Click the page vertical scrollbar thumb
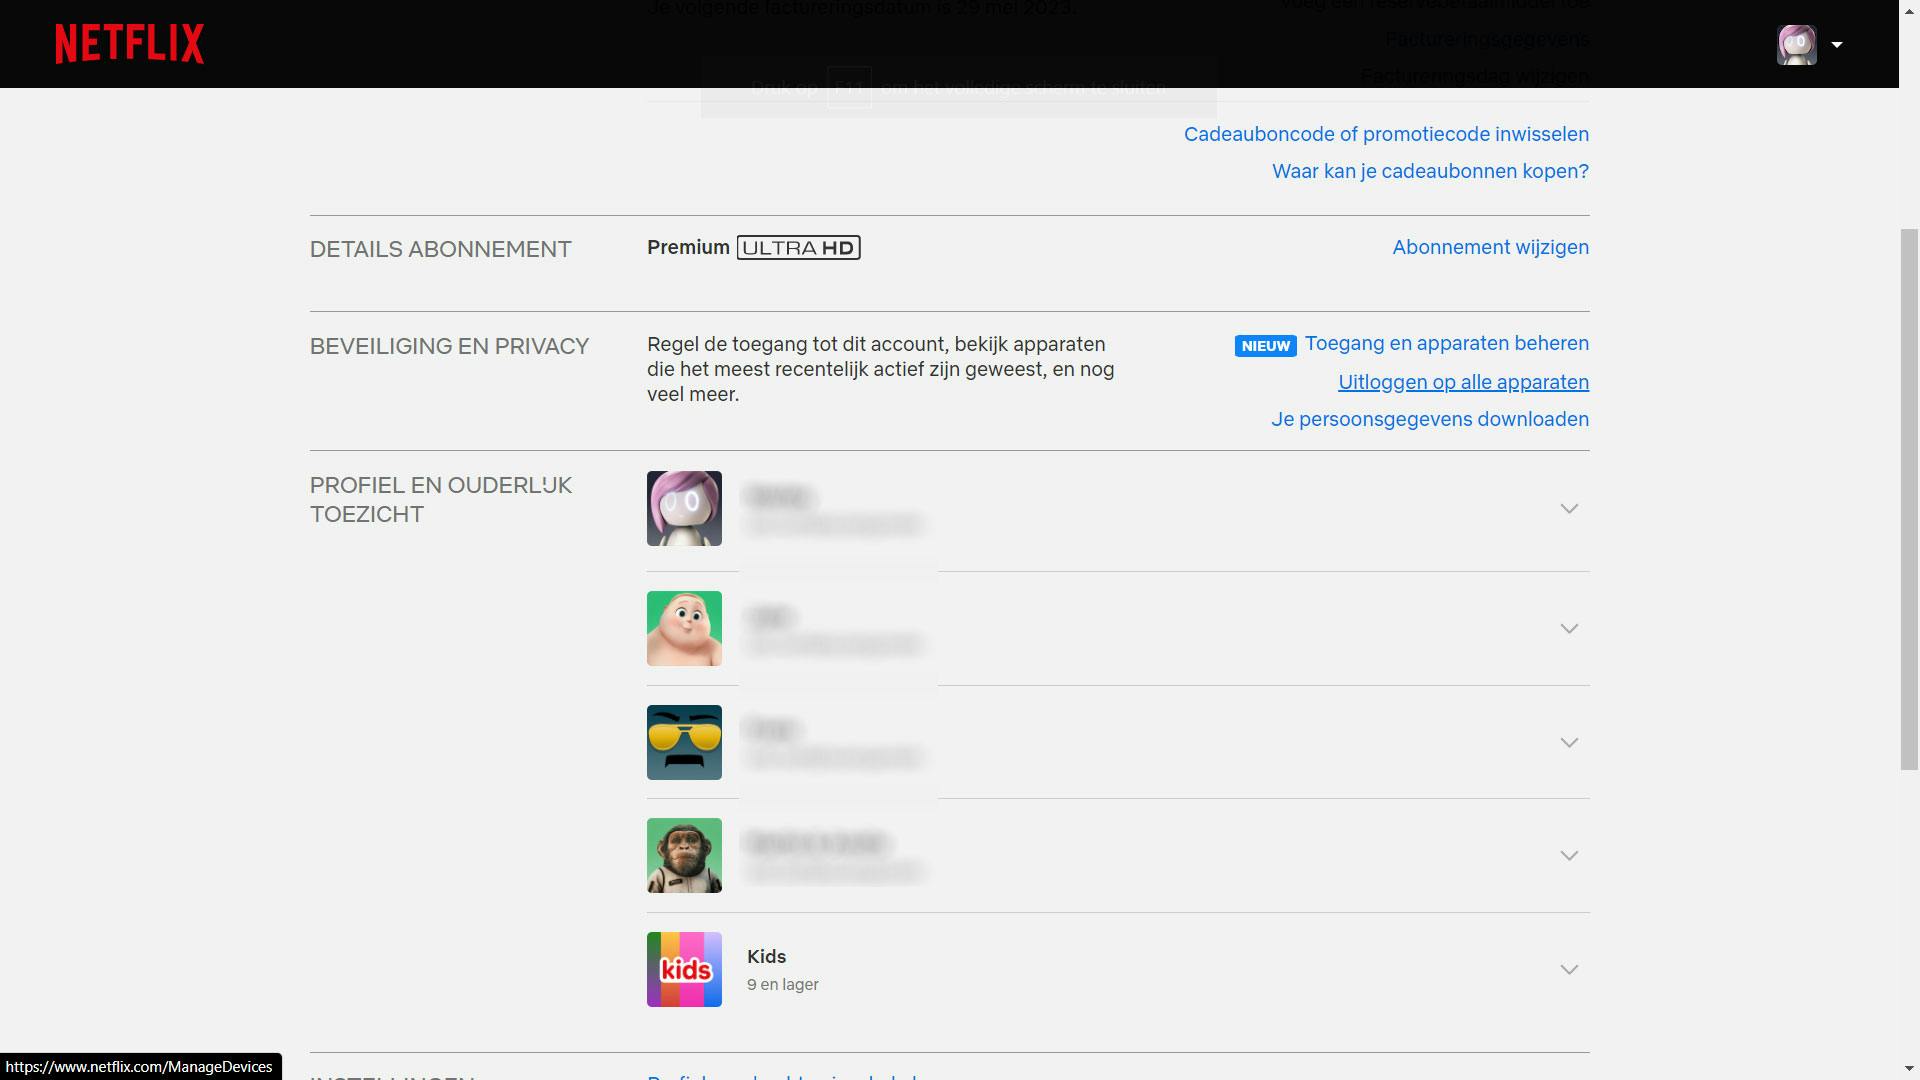1920x1080 pixels. [x=1909, y=500]
